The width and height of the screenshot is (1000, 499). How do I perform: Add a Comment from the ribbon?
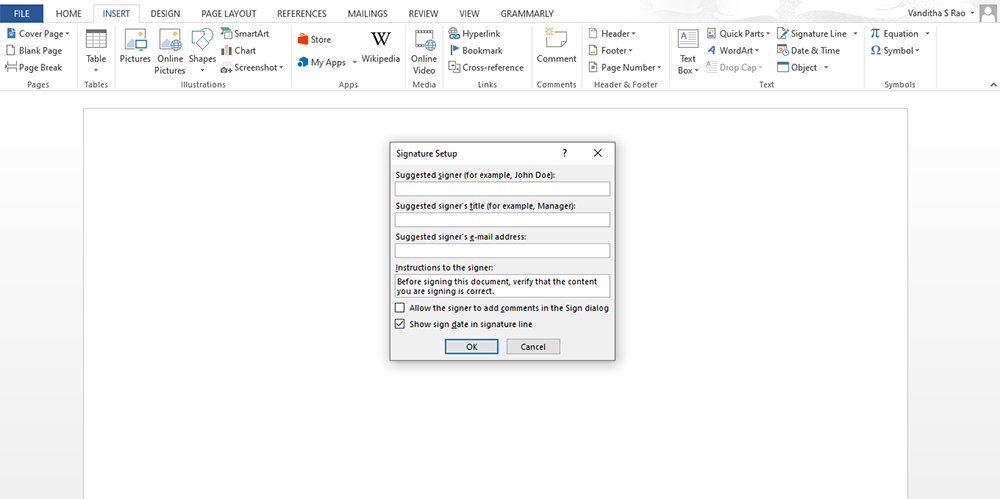(x=556, y=46)
